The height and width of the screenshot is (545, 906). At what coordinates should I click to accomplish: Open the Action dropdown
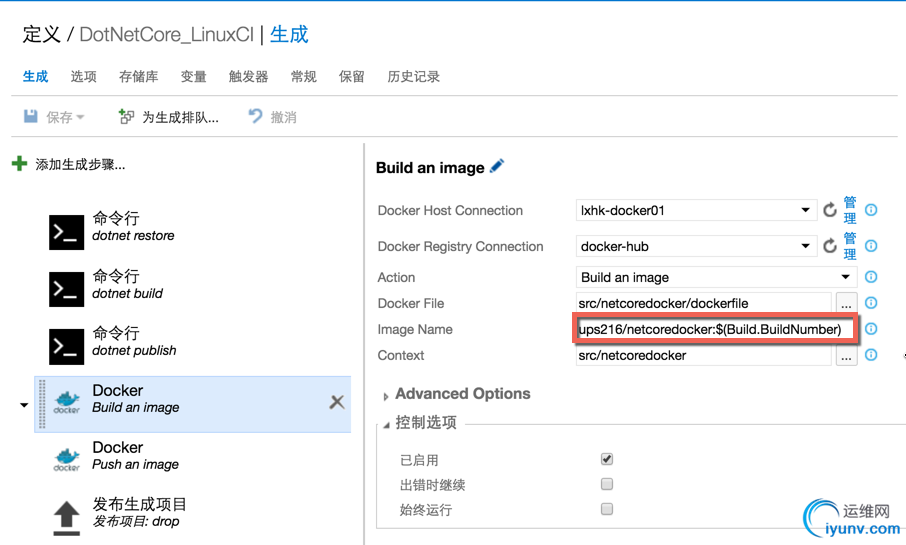[845, 277]
